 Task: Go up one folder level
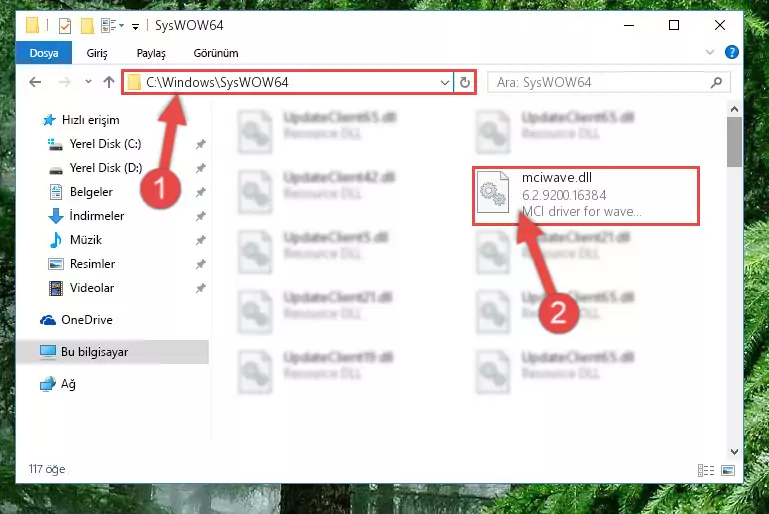click(x=109, y=82)
